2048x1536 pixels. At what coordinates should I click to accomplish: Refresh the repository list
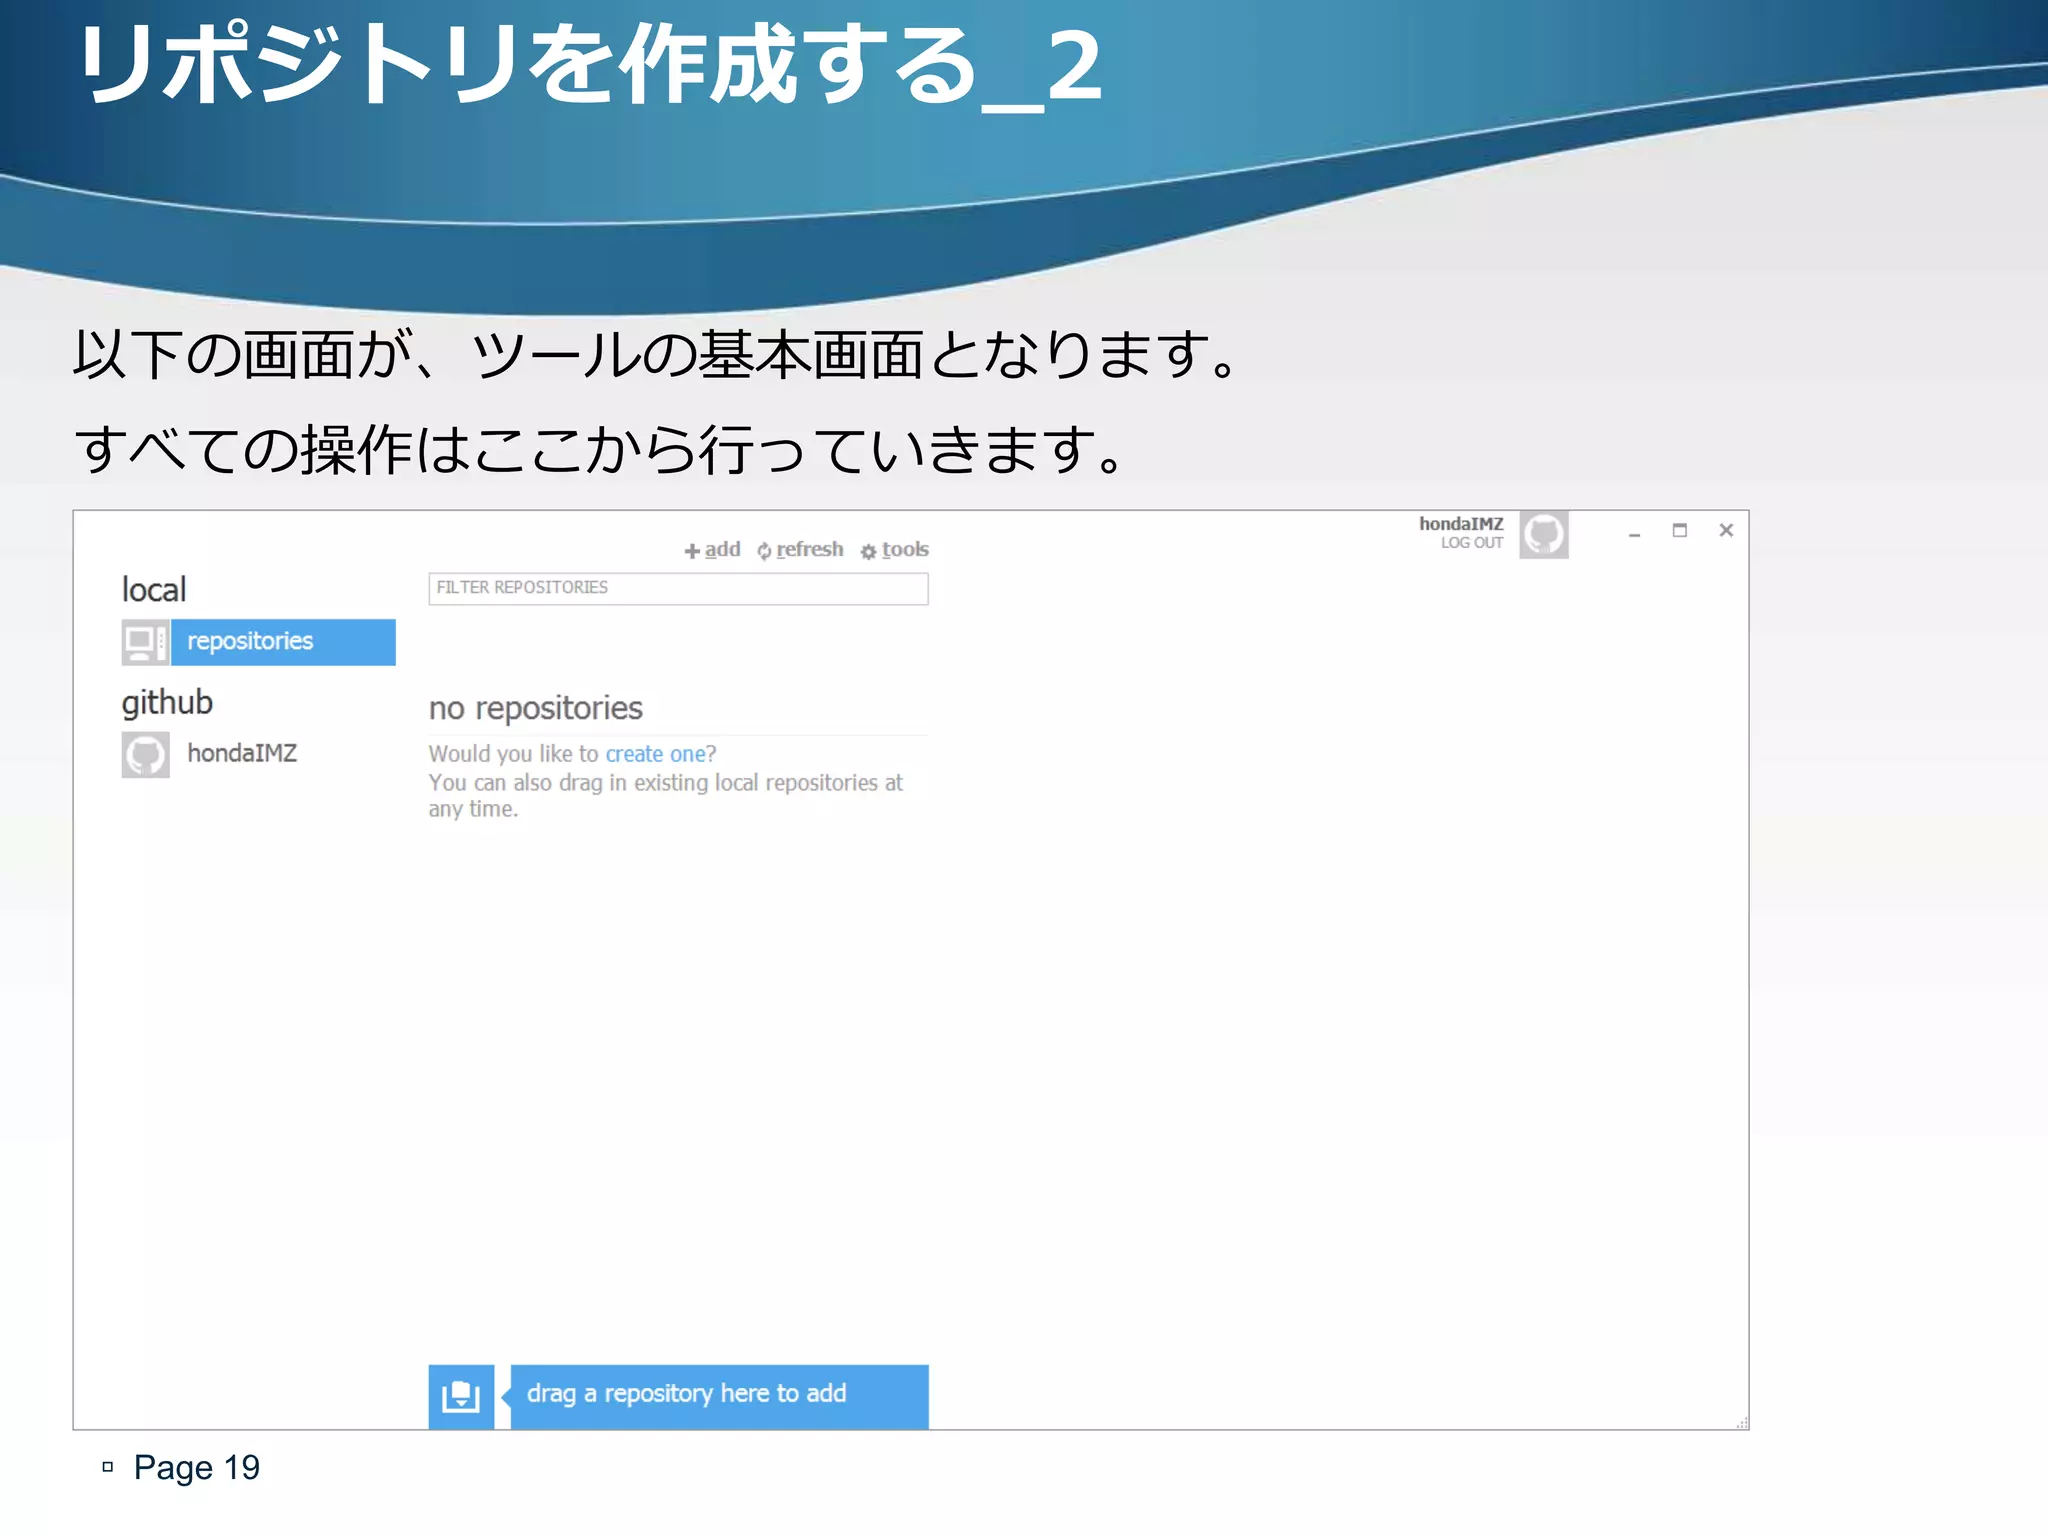pos(800,550)
